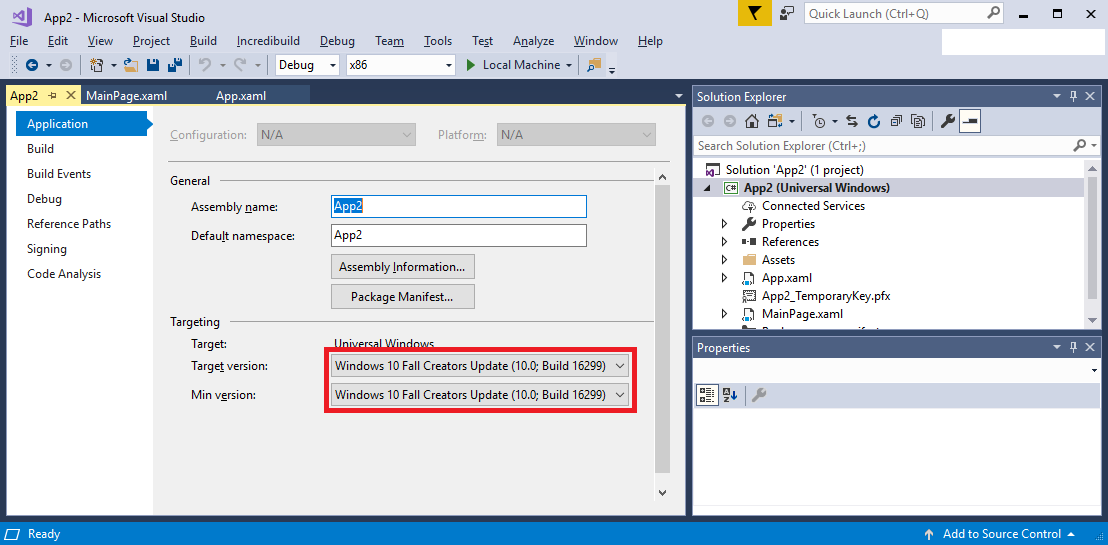Save the current file via single floppy icon
The height and width of the screenshot is (545, 1108).
coord(152,65)
